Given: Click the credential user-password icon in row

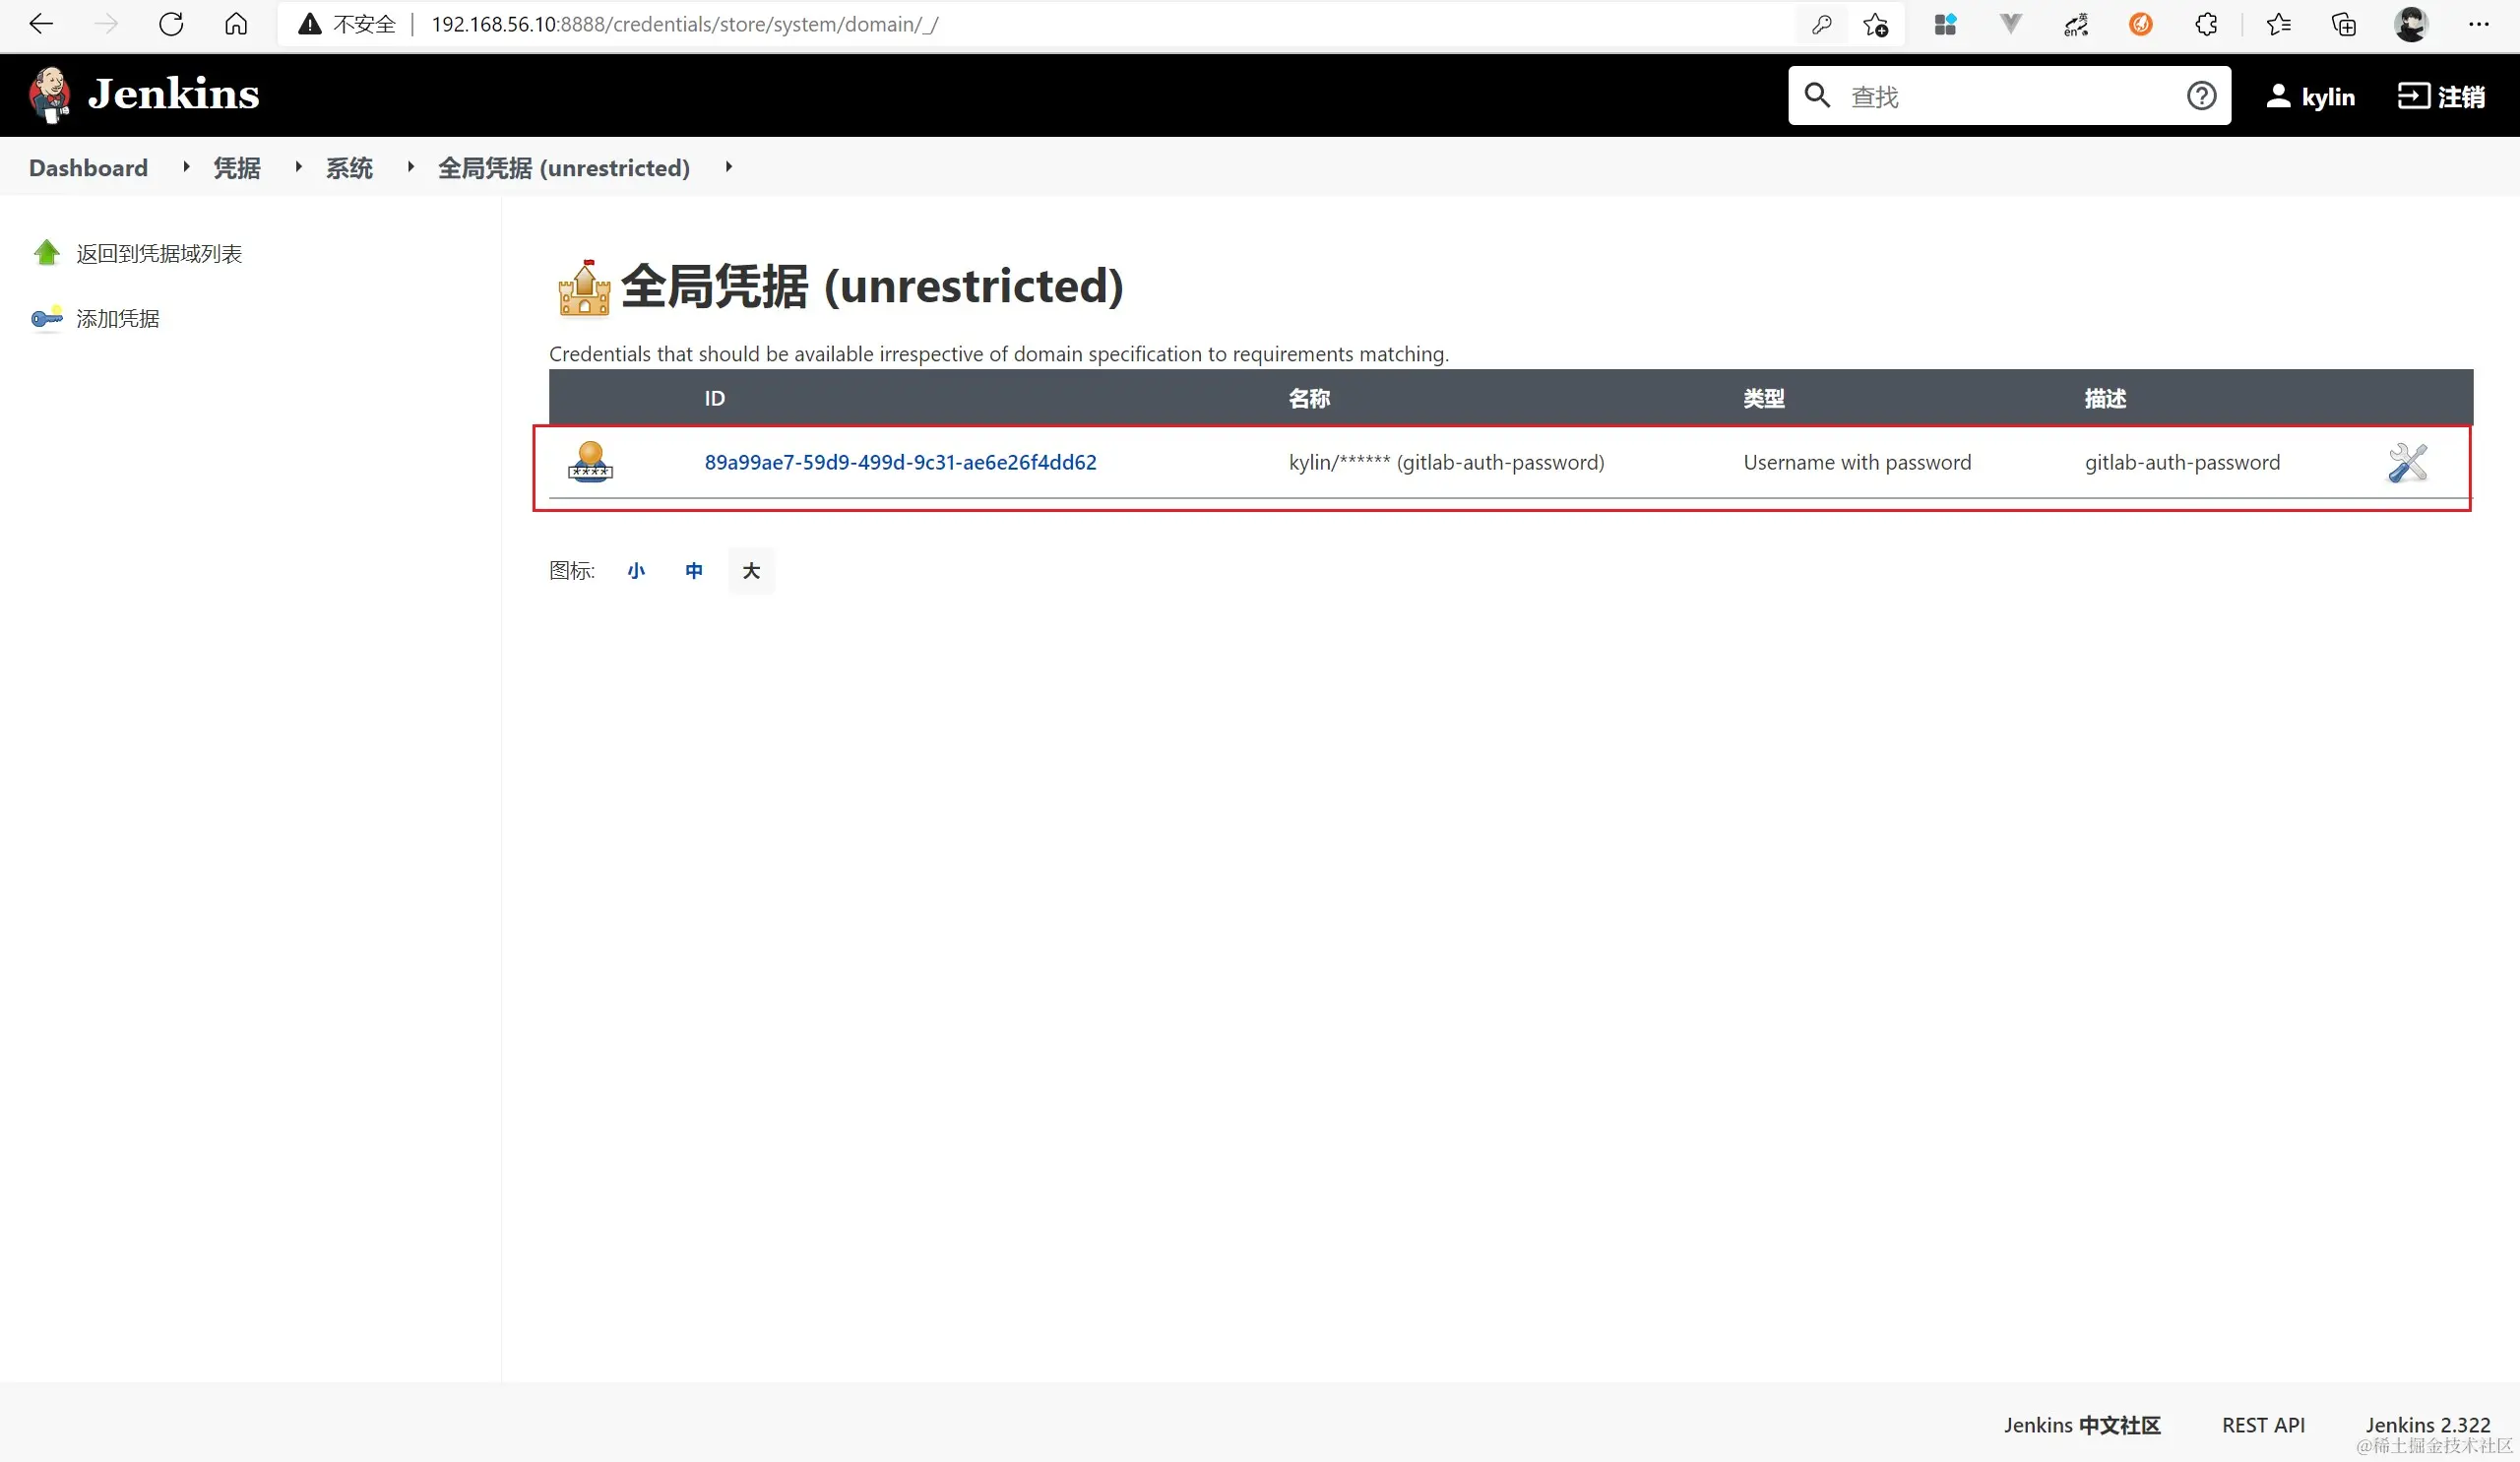Looking at the screenshot, I should 590,462.
